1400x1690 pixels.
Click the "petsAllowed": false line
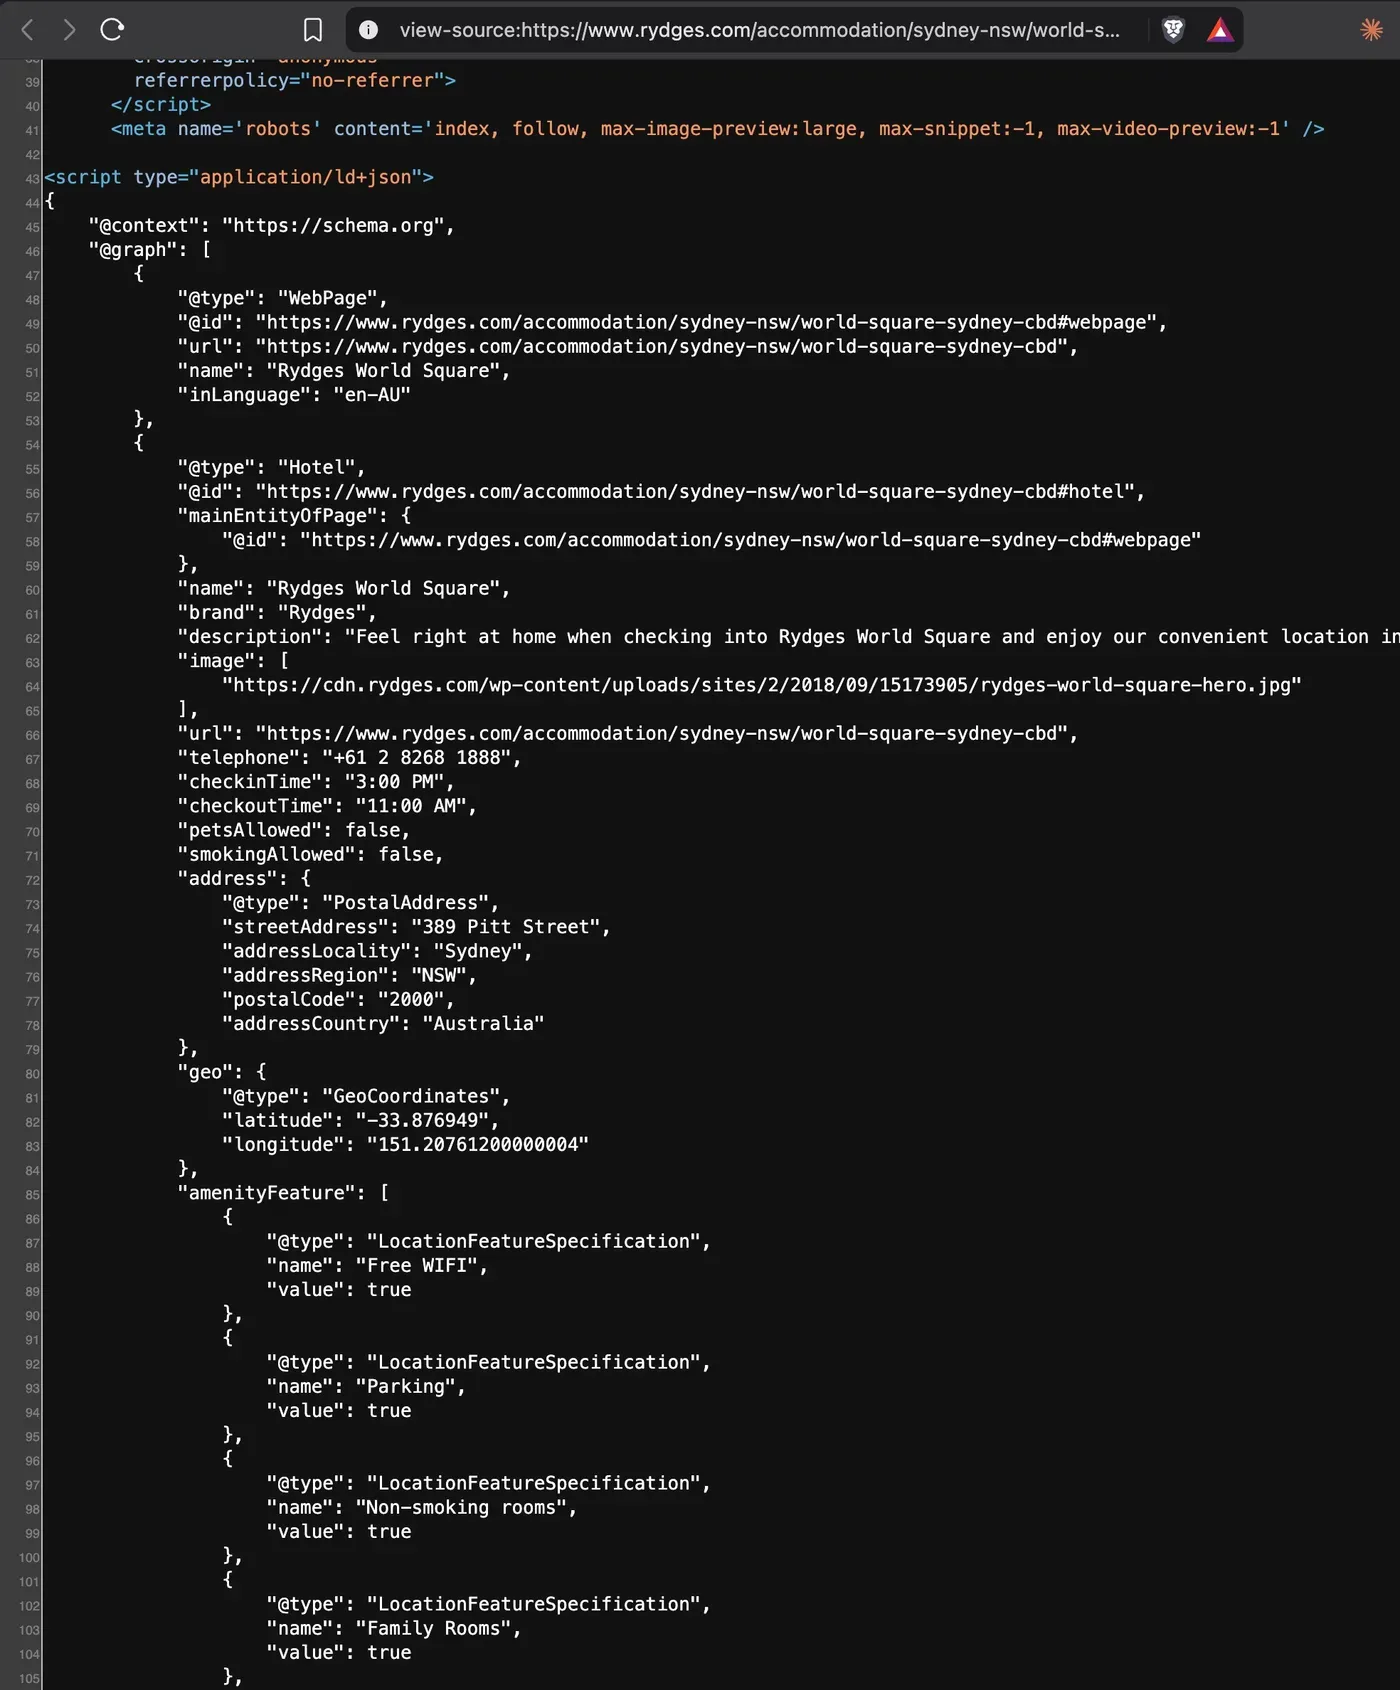tap(294, 831)
